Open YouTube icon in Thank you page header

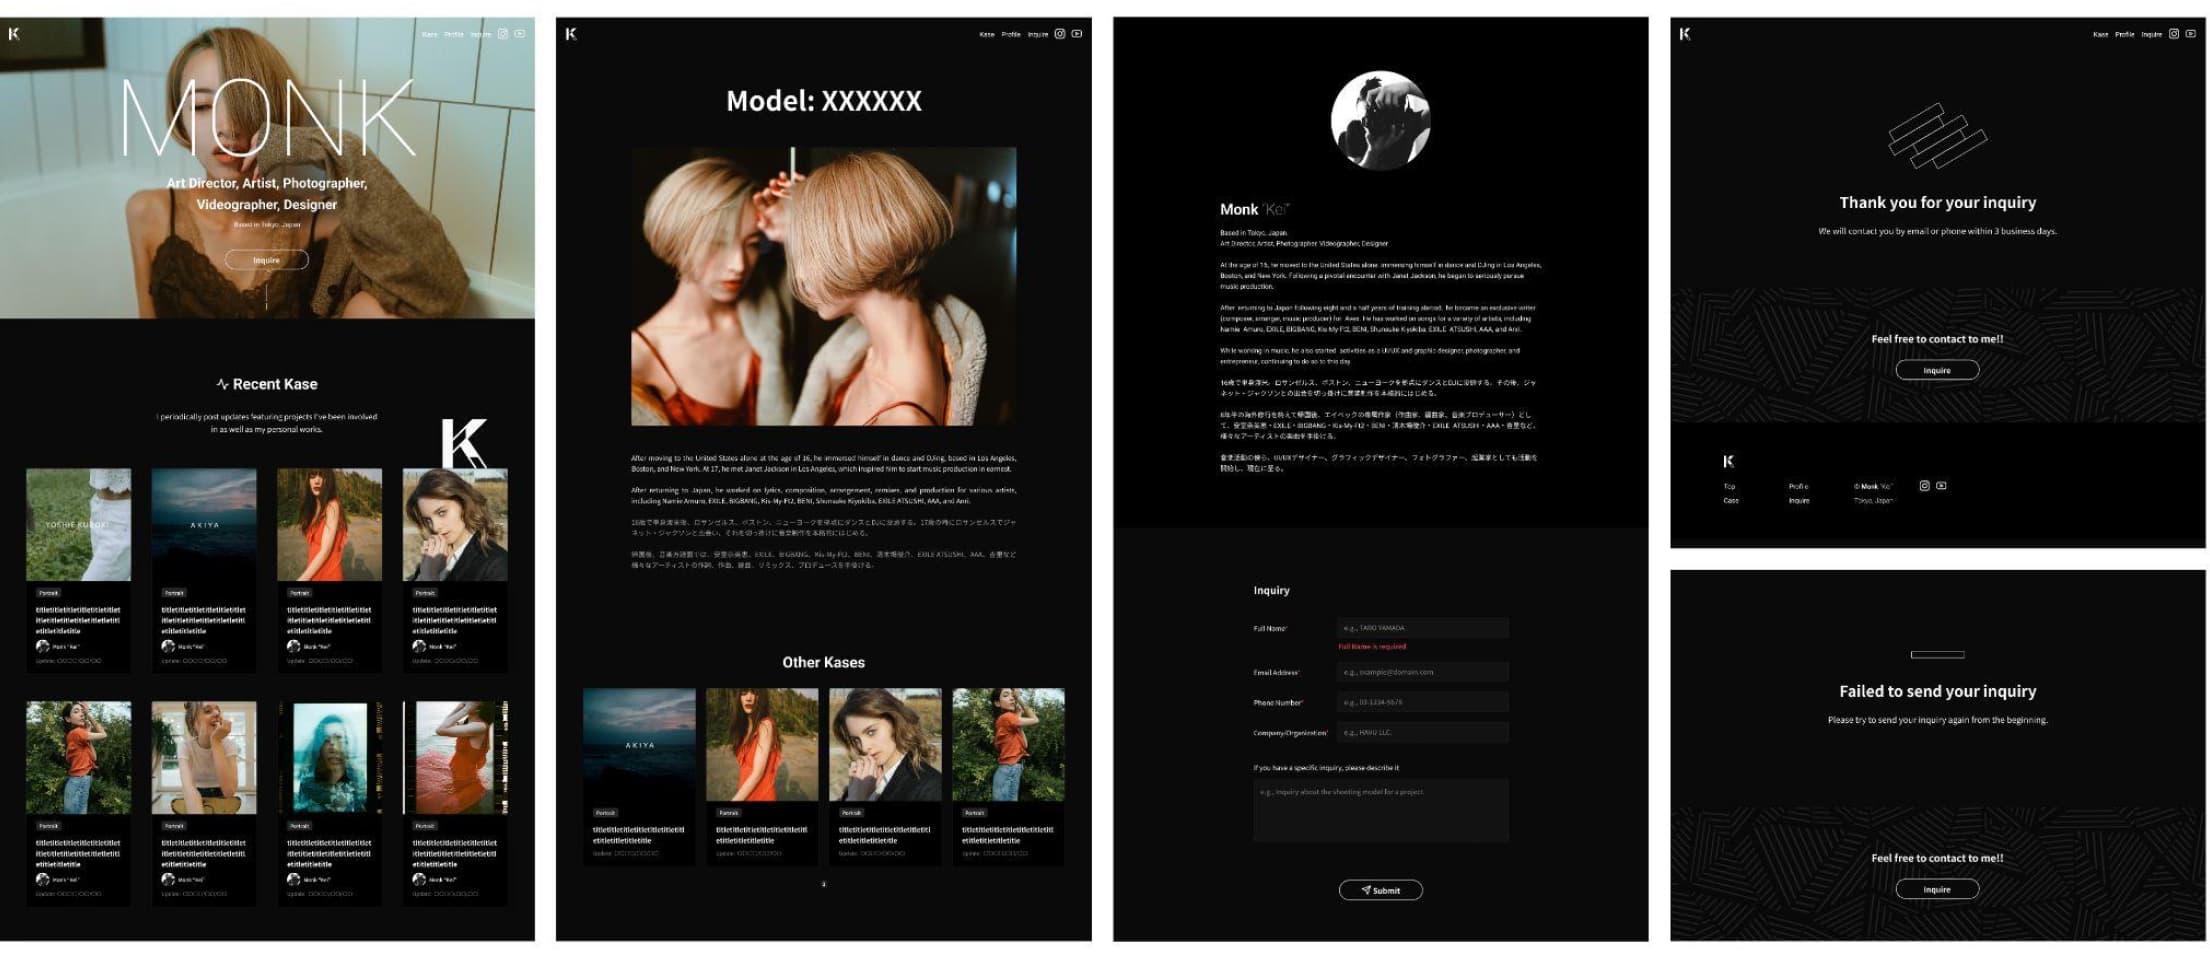pos(2191,34)
